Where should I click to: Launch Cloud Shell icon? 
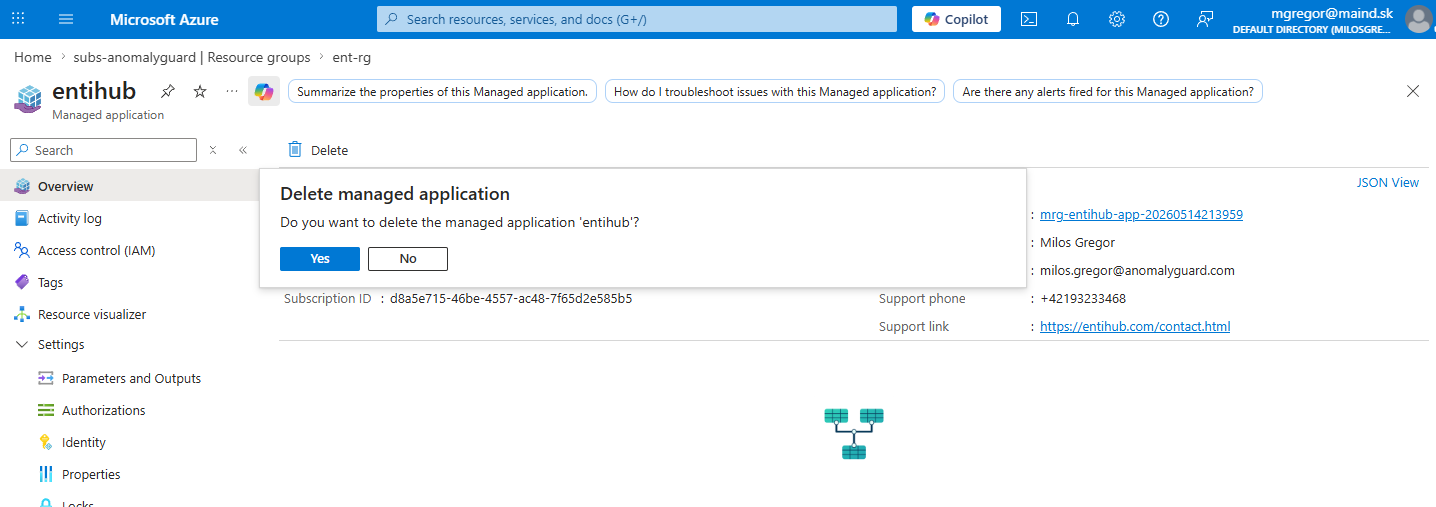pyautogui.click(x=1028, y=19)
